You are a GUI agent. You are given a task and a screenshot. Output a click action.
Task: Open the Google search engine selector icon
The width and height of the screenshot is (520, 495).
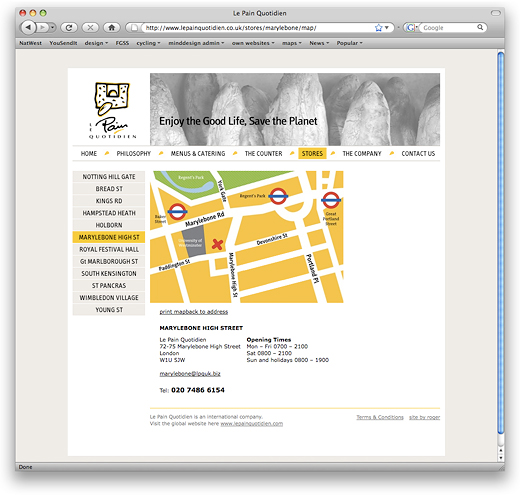411,28
